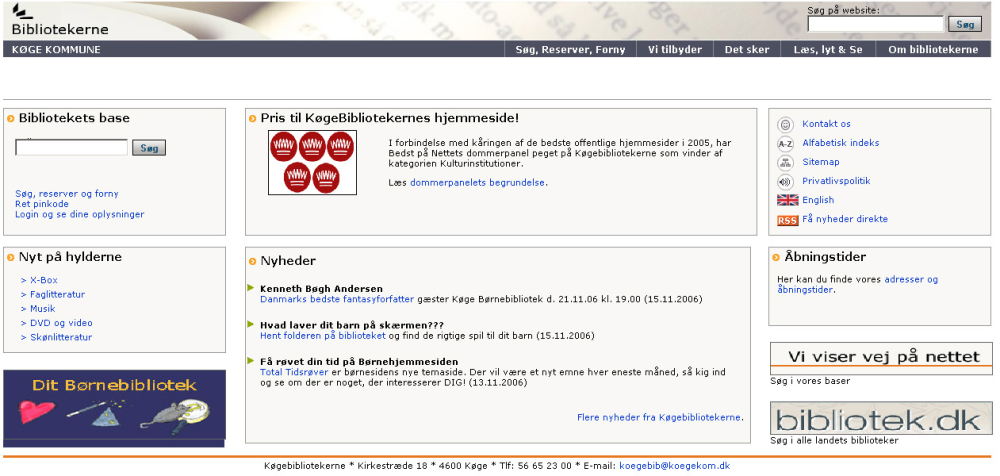Image resolution: width=1000 pixels, height=476 pixels.
Task: Click the Søg på website input field
Action: coord(875,24)
